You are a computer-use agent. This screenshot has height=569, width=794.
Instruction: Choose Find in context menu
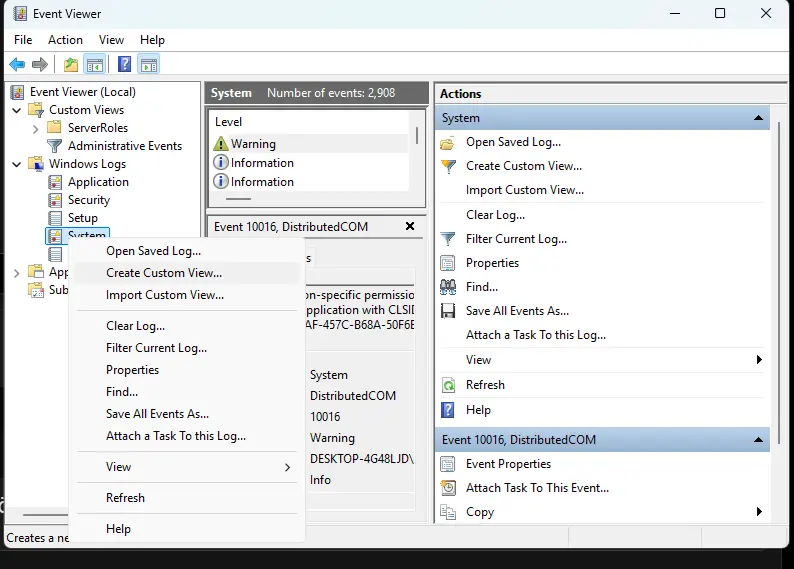click(187, 392)
